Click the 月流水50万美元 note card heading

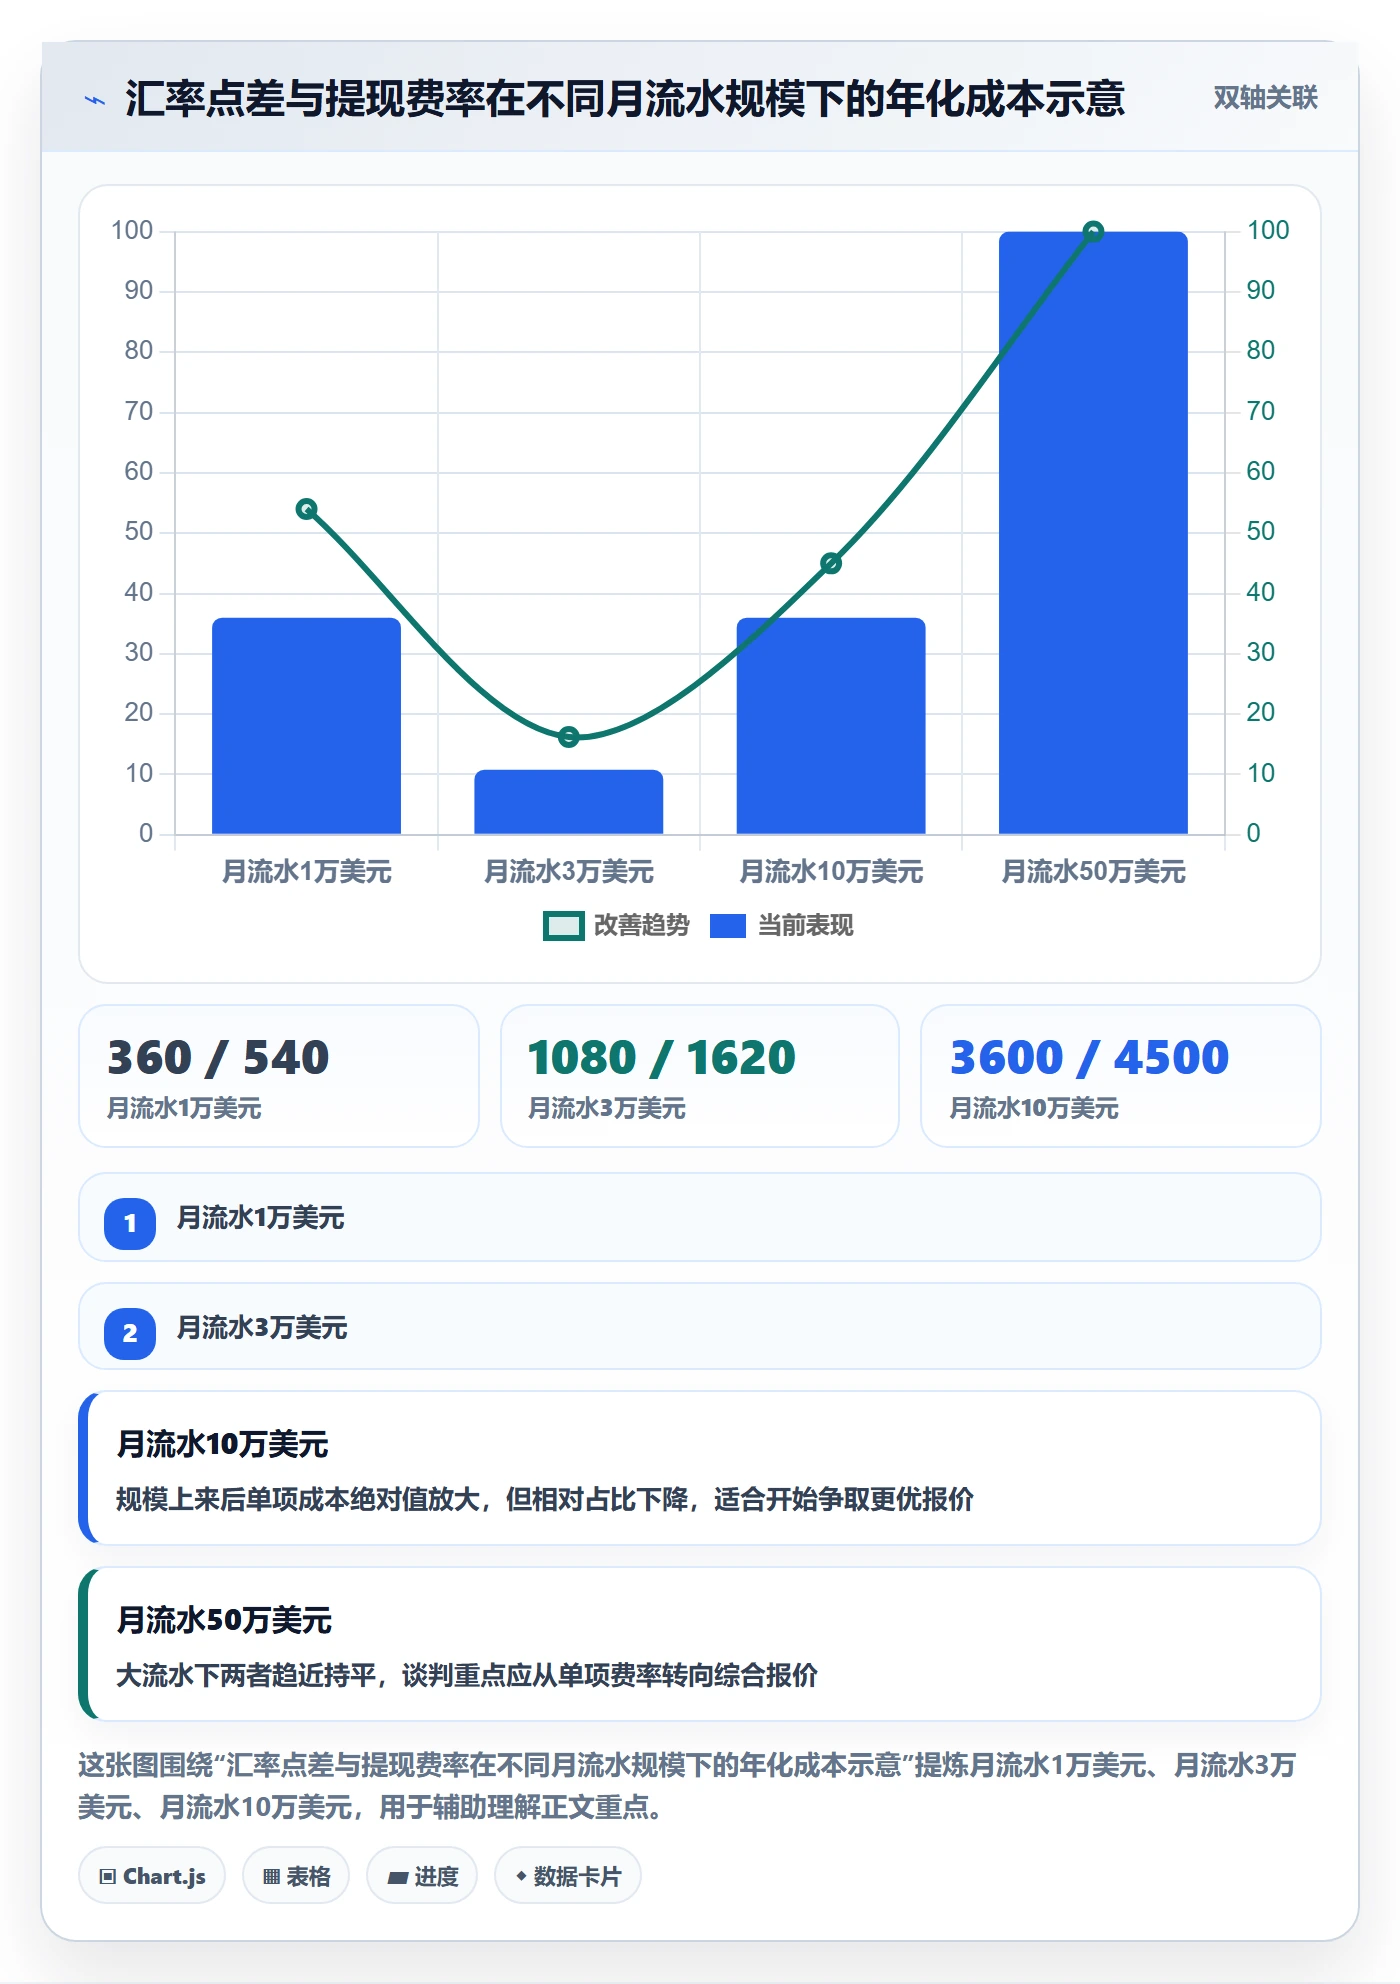[224, 1620]
